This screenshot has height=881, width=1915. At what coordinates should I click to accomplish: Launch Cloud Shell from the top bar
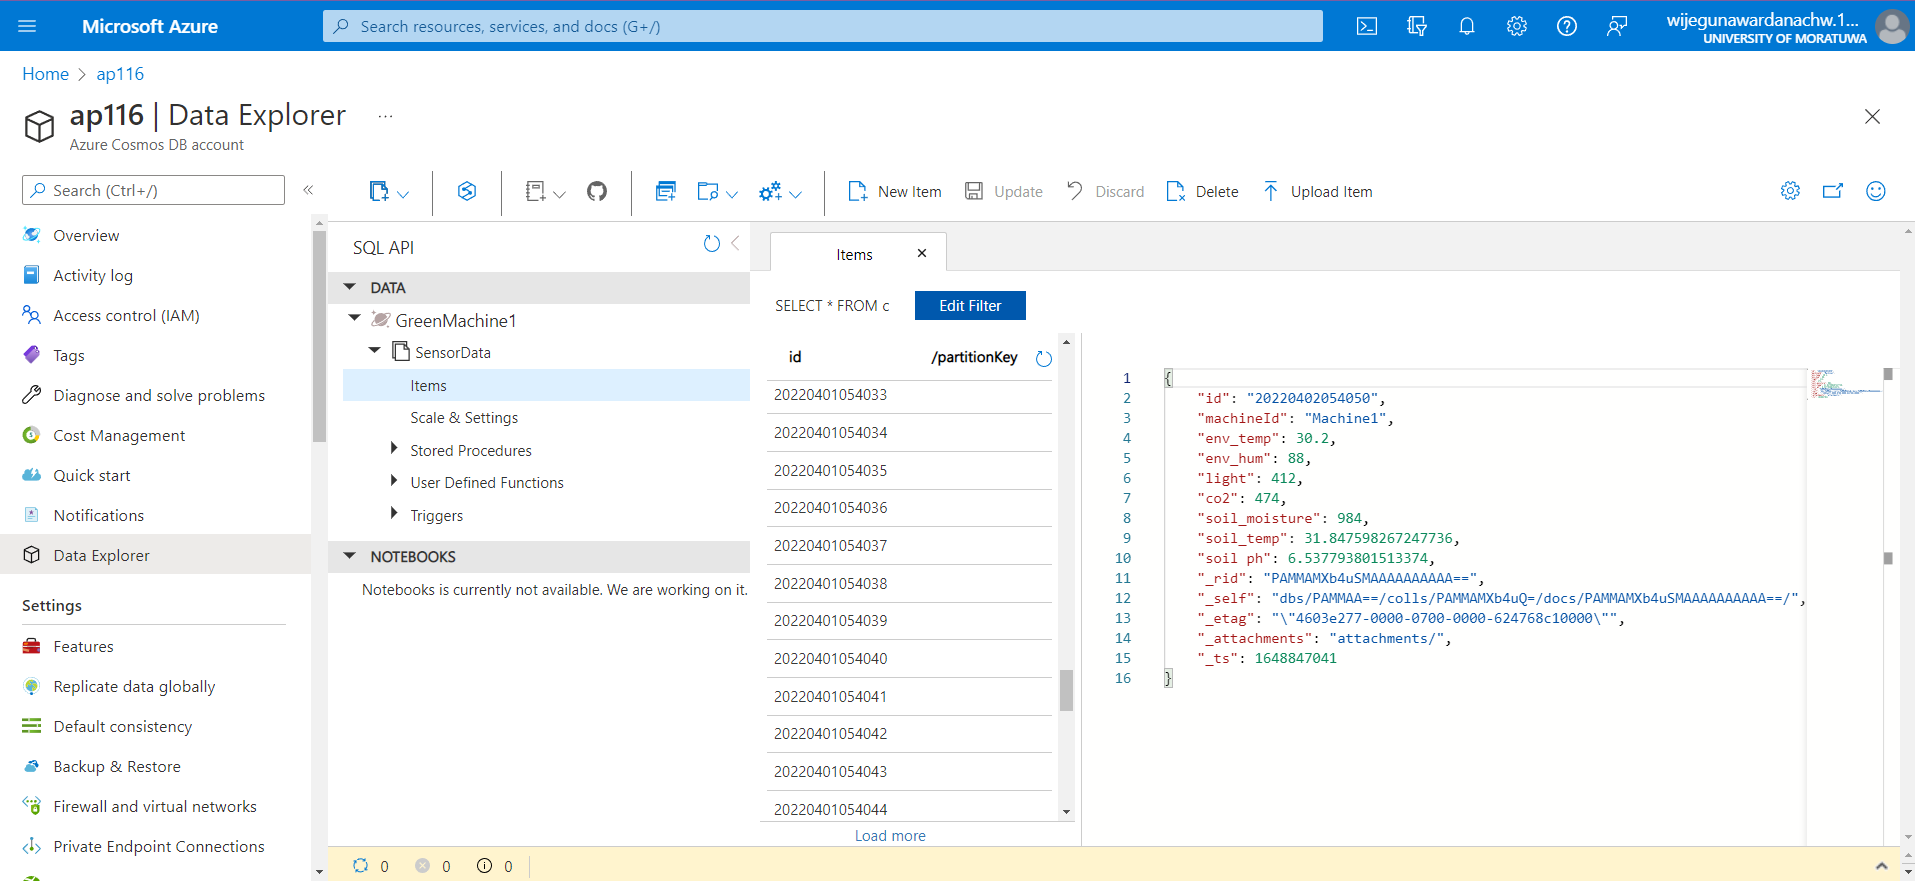click(x=1367, y=26)
